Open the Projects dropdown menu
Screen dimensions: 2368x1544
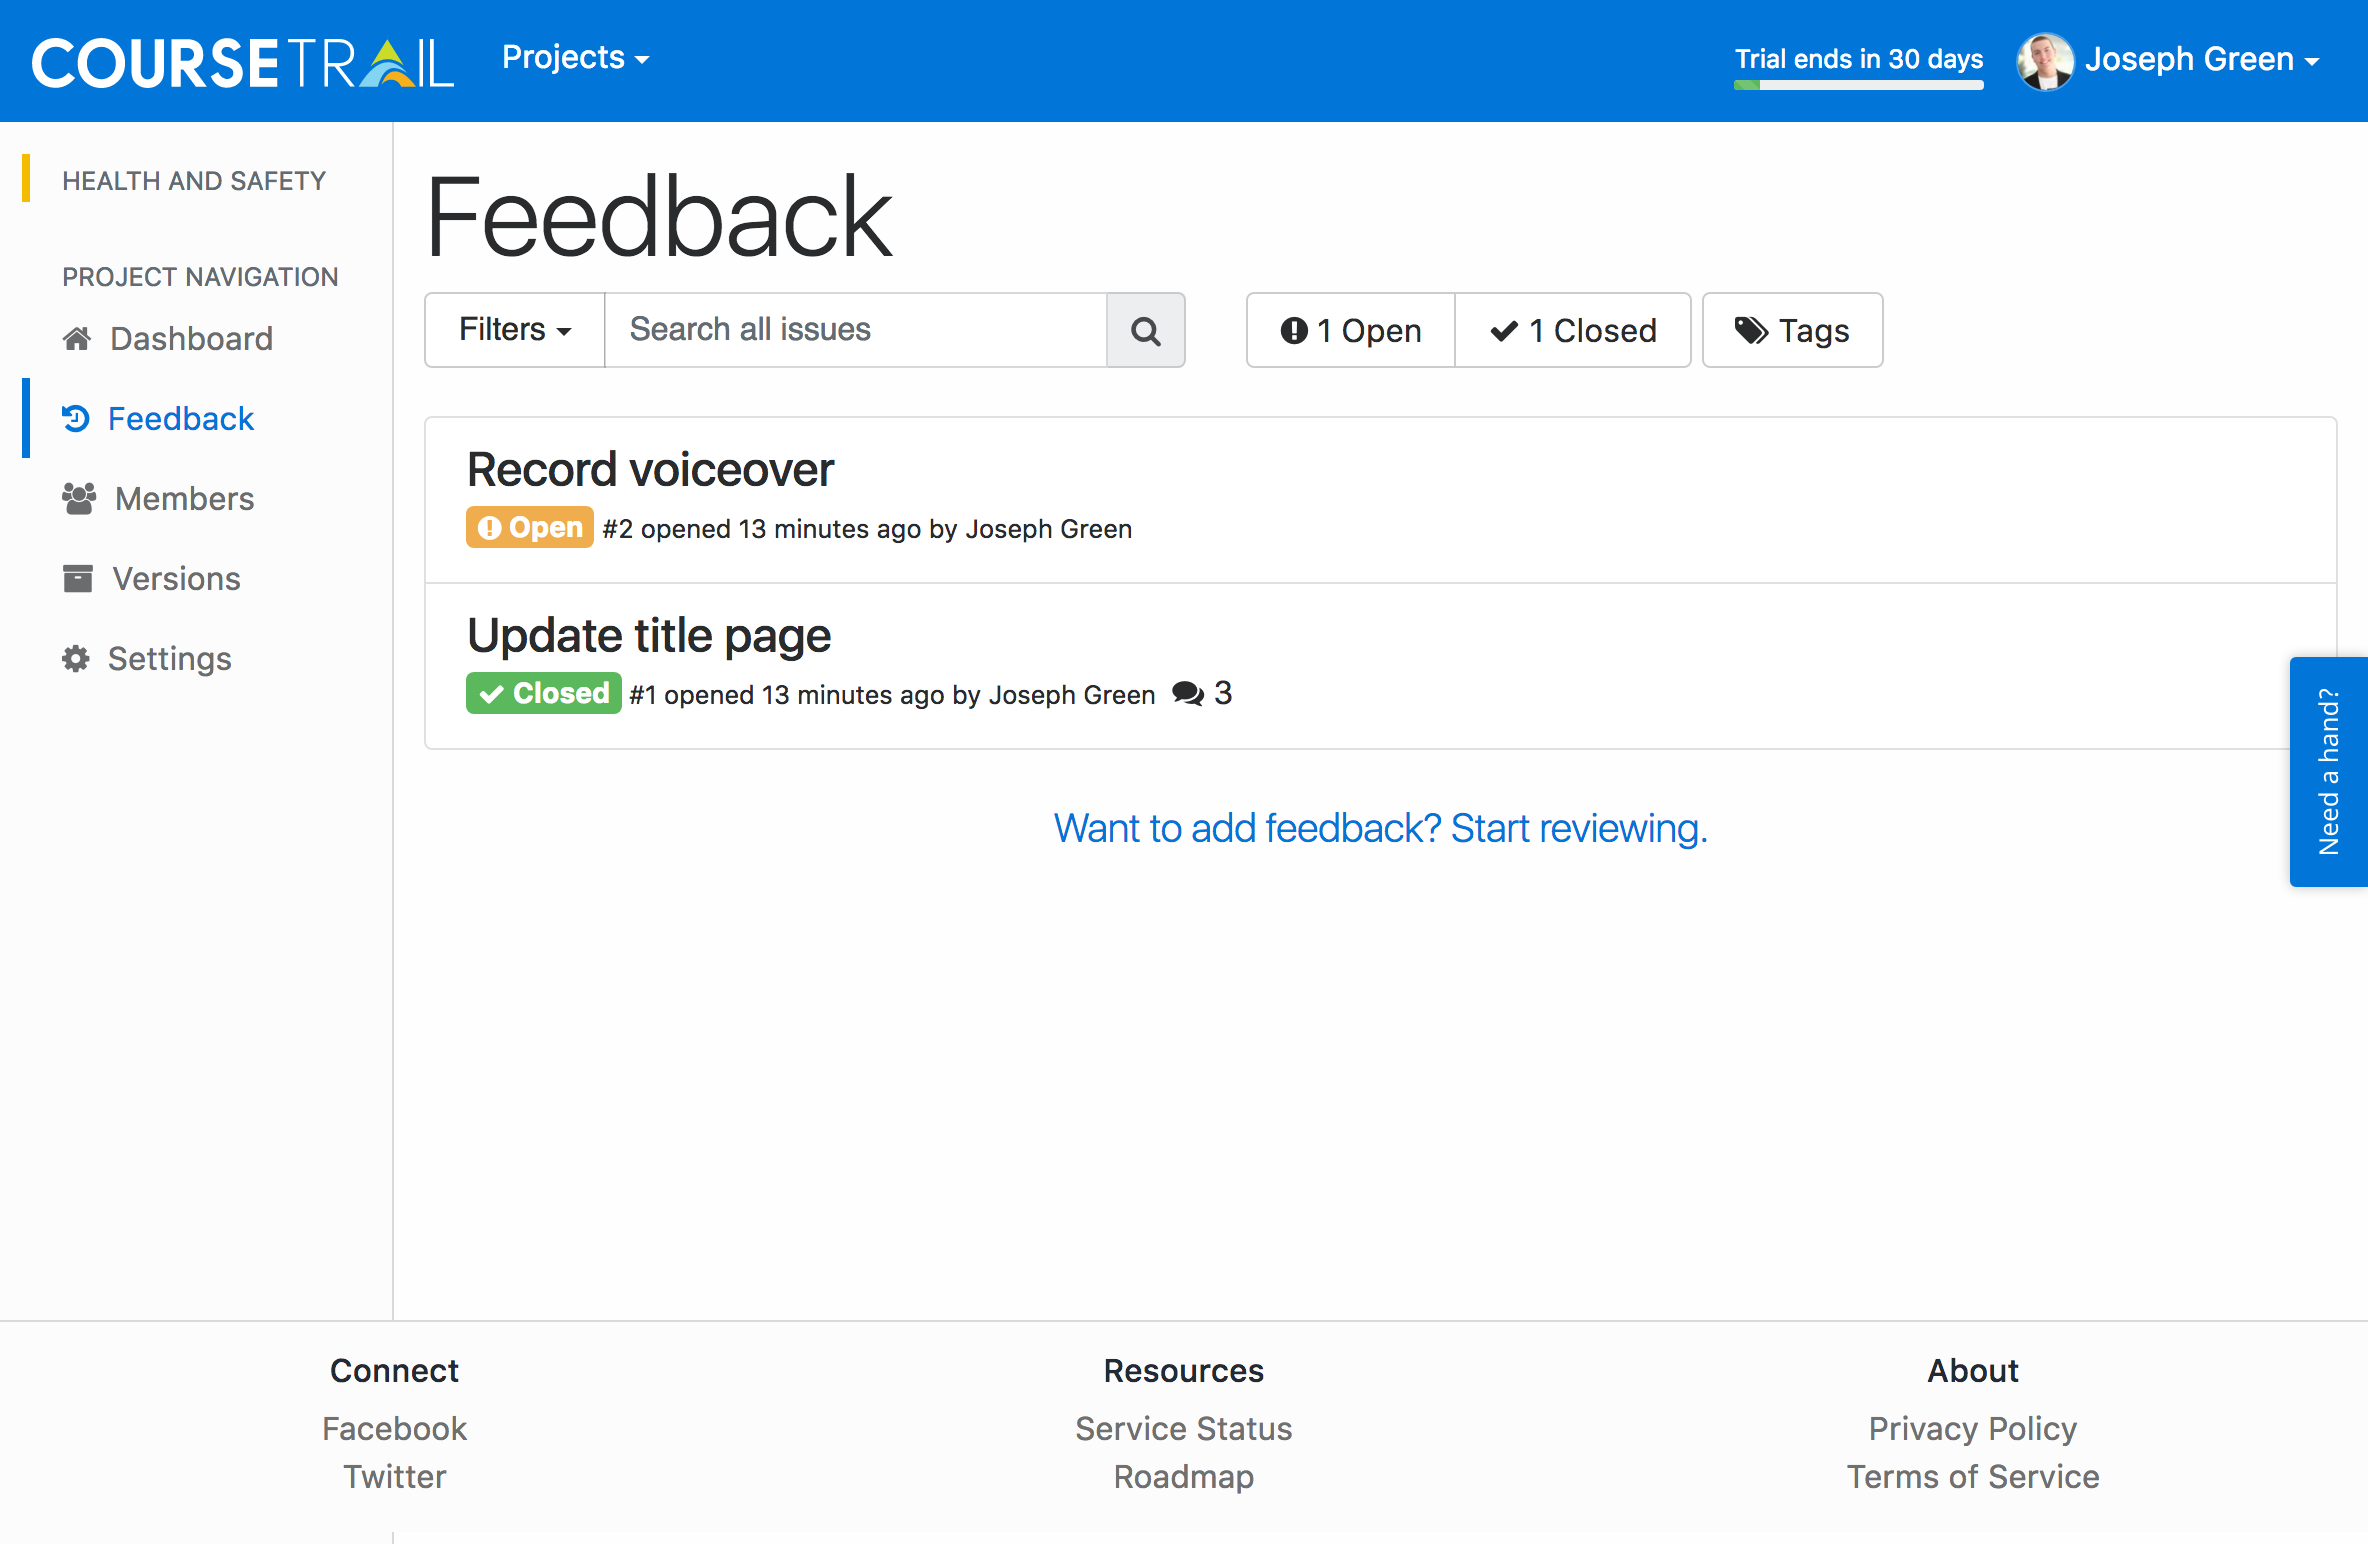575,58
